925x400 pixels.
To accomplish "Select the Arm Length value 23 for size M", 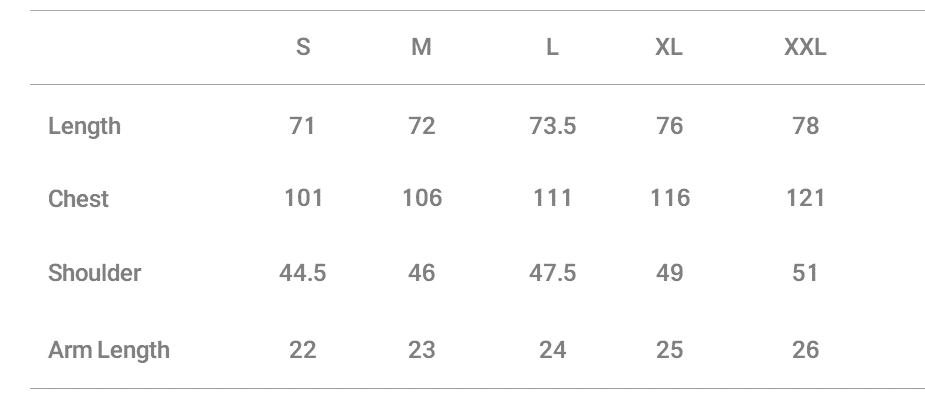I will click(422, 350).
